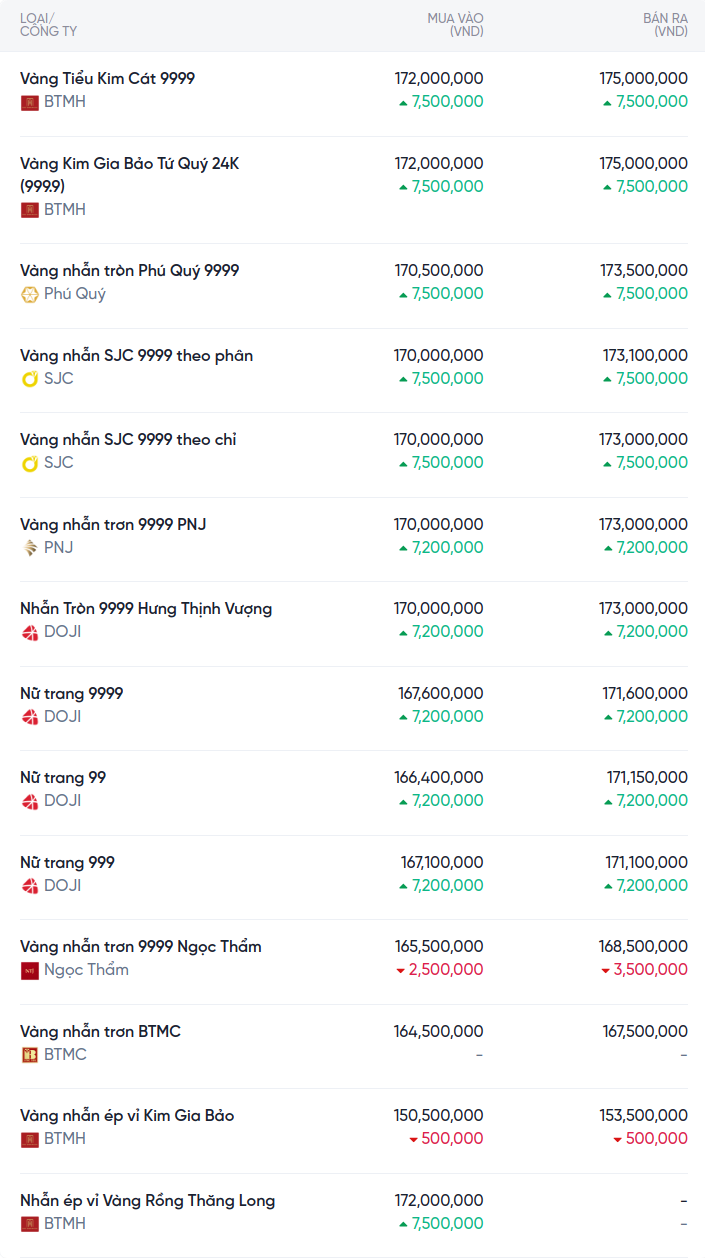Click Ngọc Thẩm red down-arrow beside 2,500,000
Image resolution: width=705 pixels, height=1258 pixels.
tap(401, 971)
